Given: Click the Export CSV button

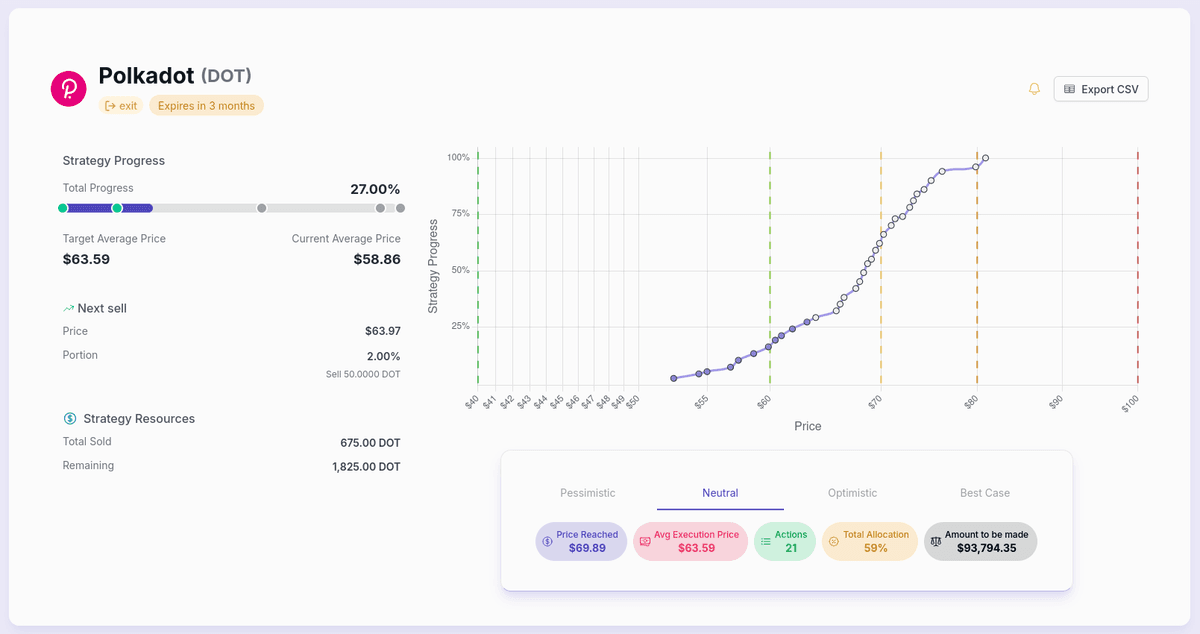Looking at the screenshot, I should point(1101,89).
